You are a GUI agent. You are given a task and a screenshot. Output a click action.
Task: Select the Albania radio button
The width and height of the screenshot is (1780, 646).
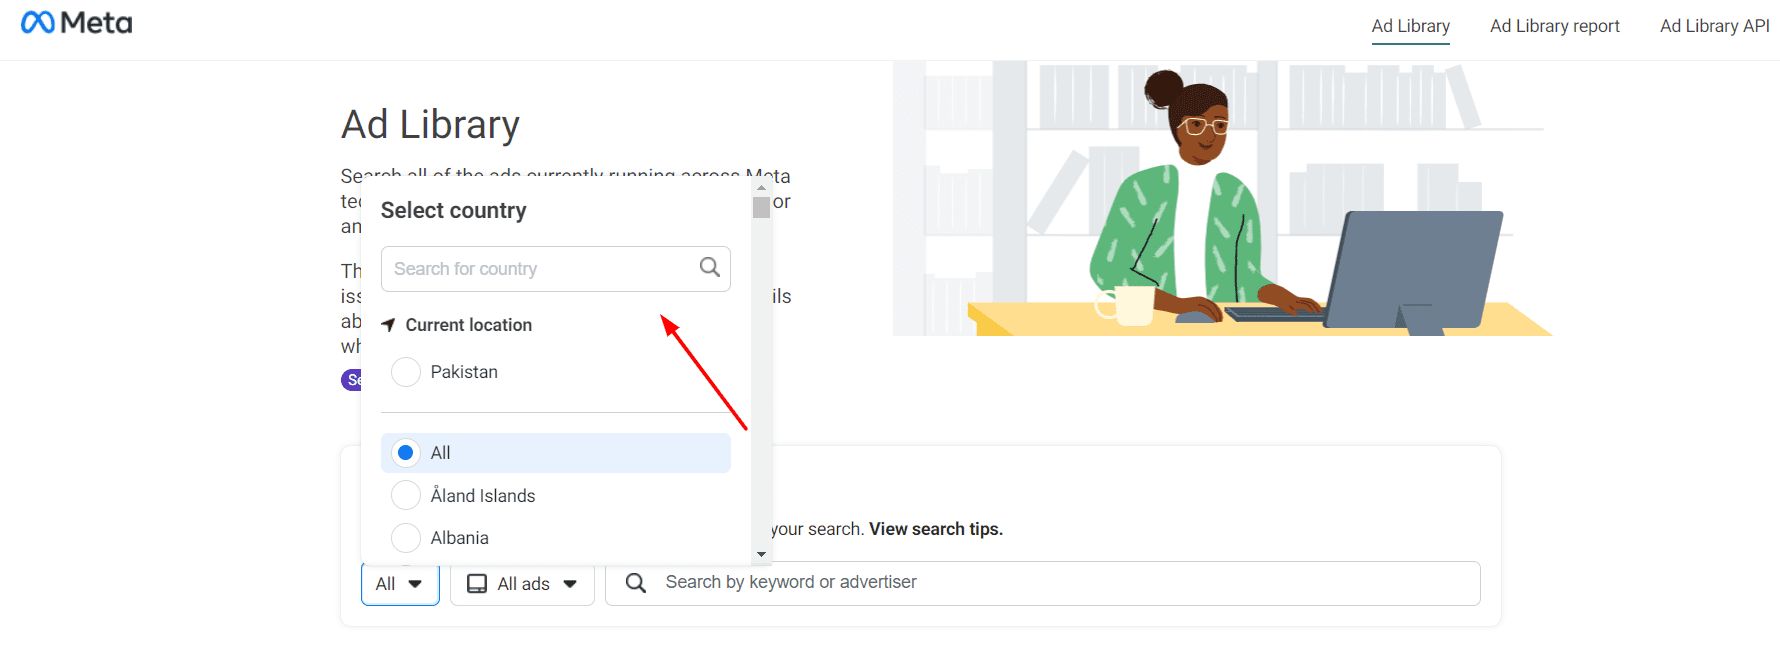(406, 538)
